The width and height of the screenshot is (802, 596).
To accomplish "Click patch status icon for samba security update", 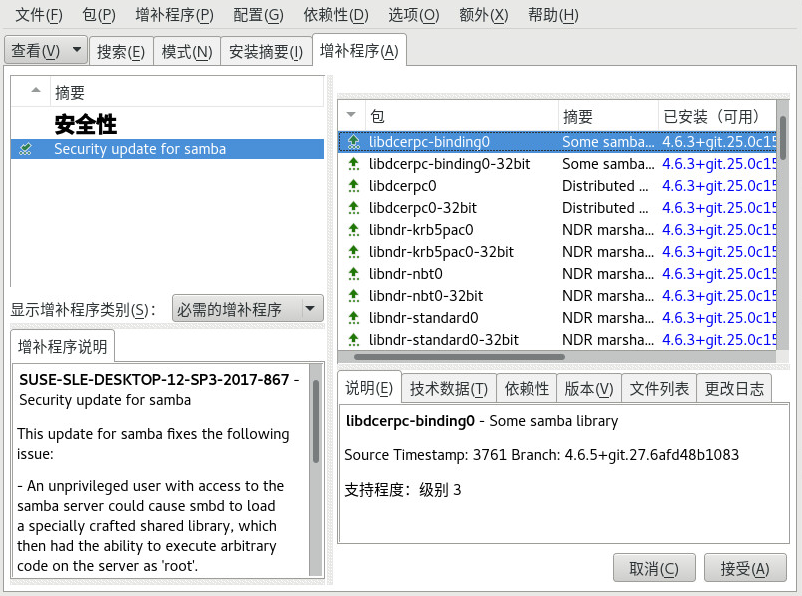I will pos(26,149).
